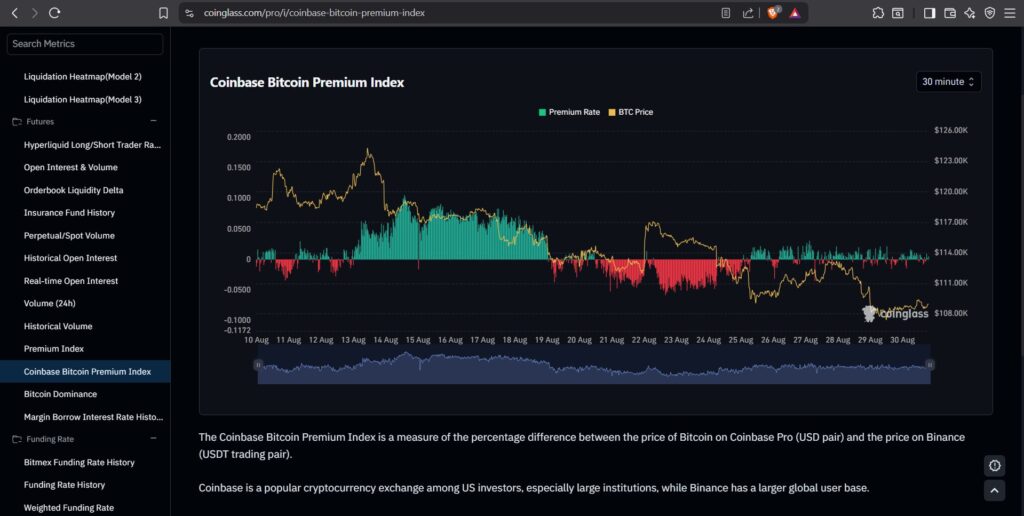Open Brave Rewards triangle icon
The height and width of the screenshot is (516, 1024).
[795, 13]
